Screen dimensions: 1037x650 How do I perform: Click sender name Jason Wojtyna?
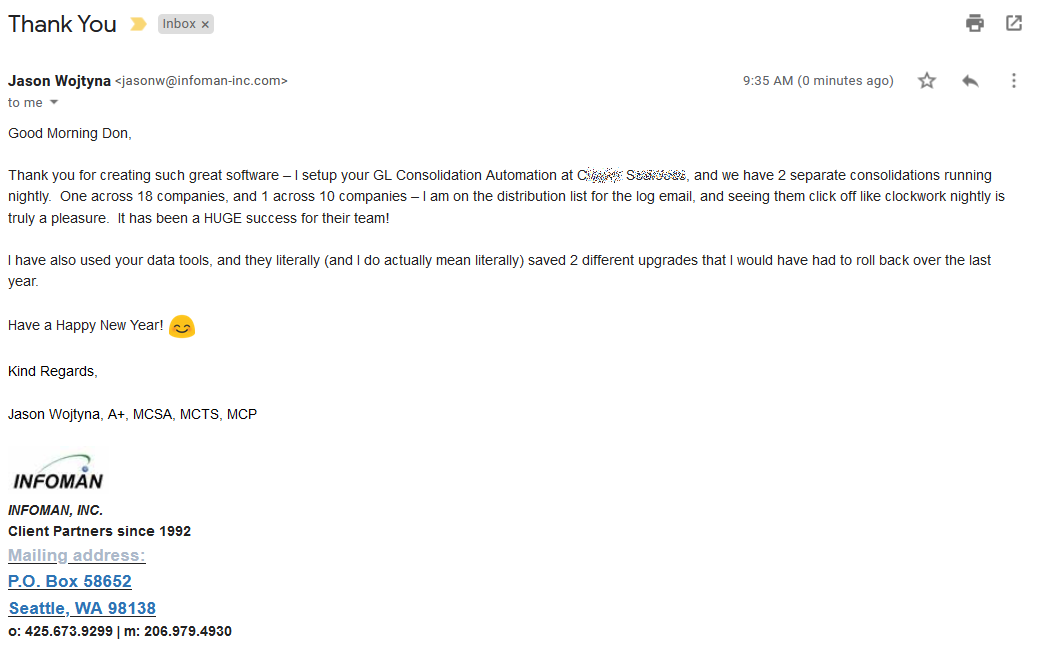[60, 81]
